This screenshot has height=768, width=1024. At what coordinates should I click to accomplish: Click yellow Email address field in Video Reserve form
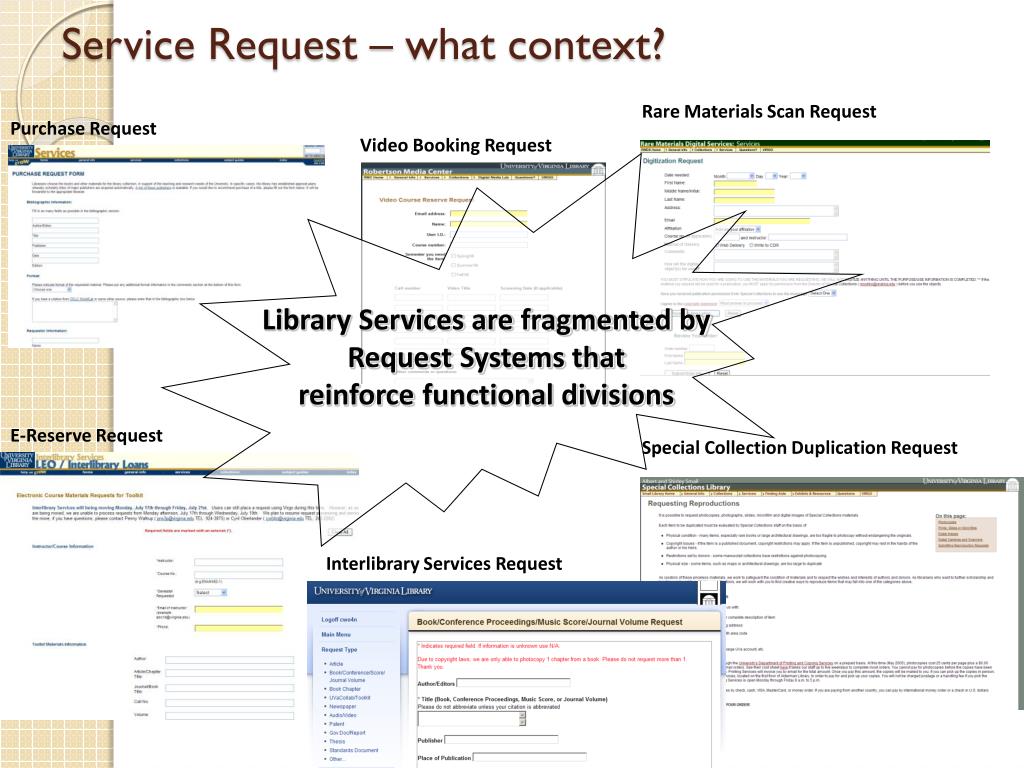(488, 214)
